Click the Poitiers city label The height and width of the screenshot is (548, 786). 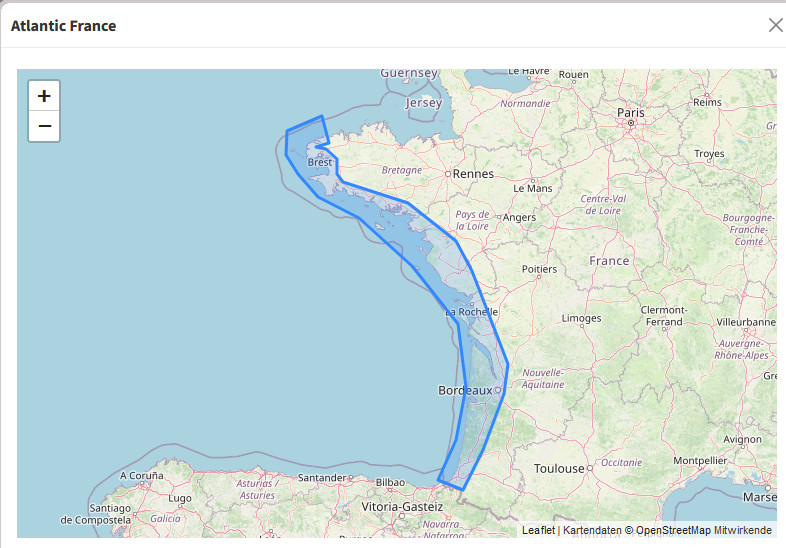point(539,269)
